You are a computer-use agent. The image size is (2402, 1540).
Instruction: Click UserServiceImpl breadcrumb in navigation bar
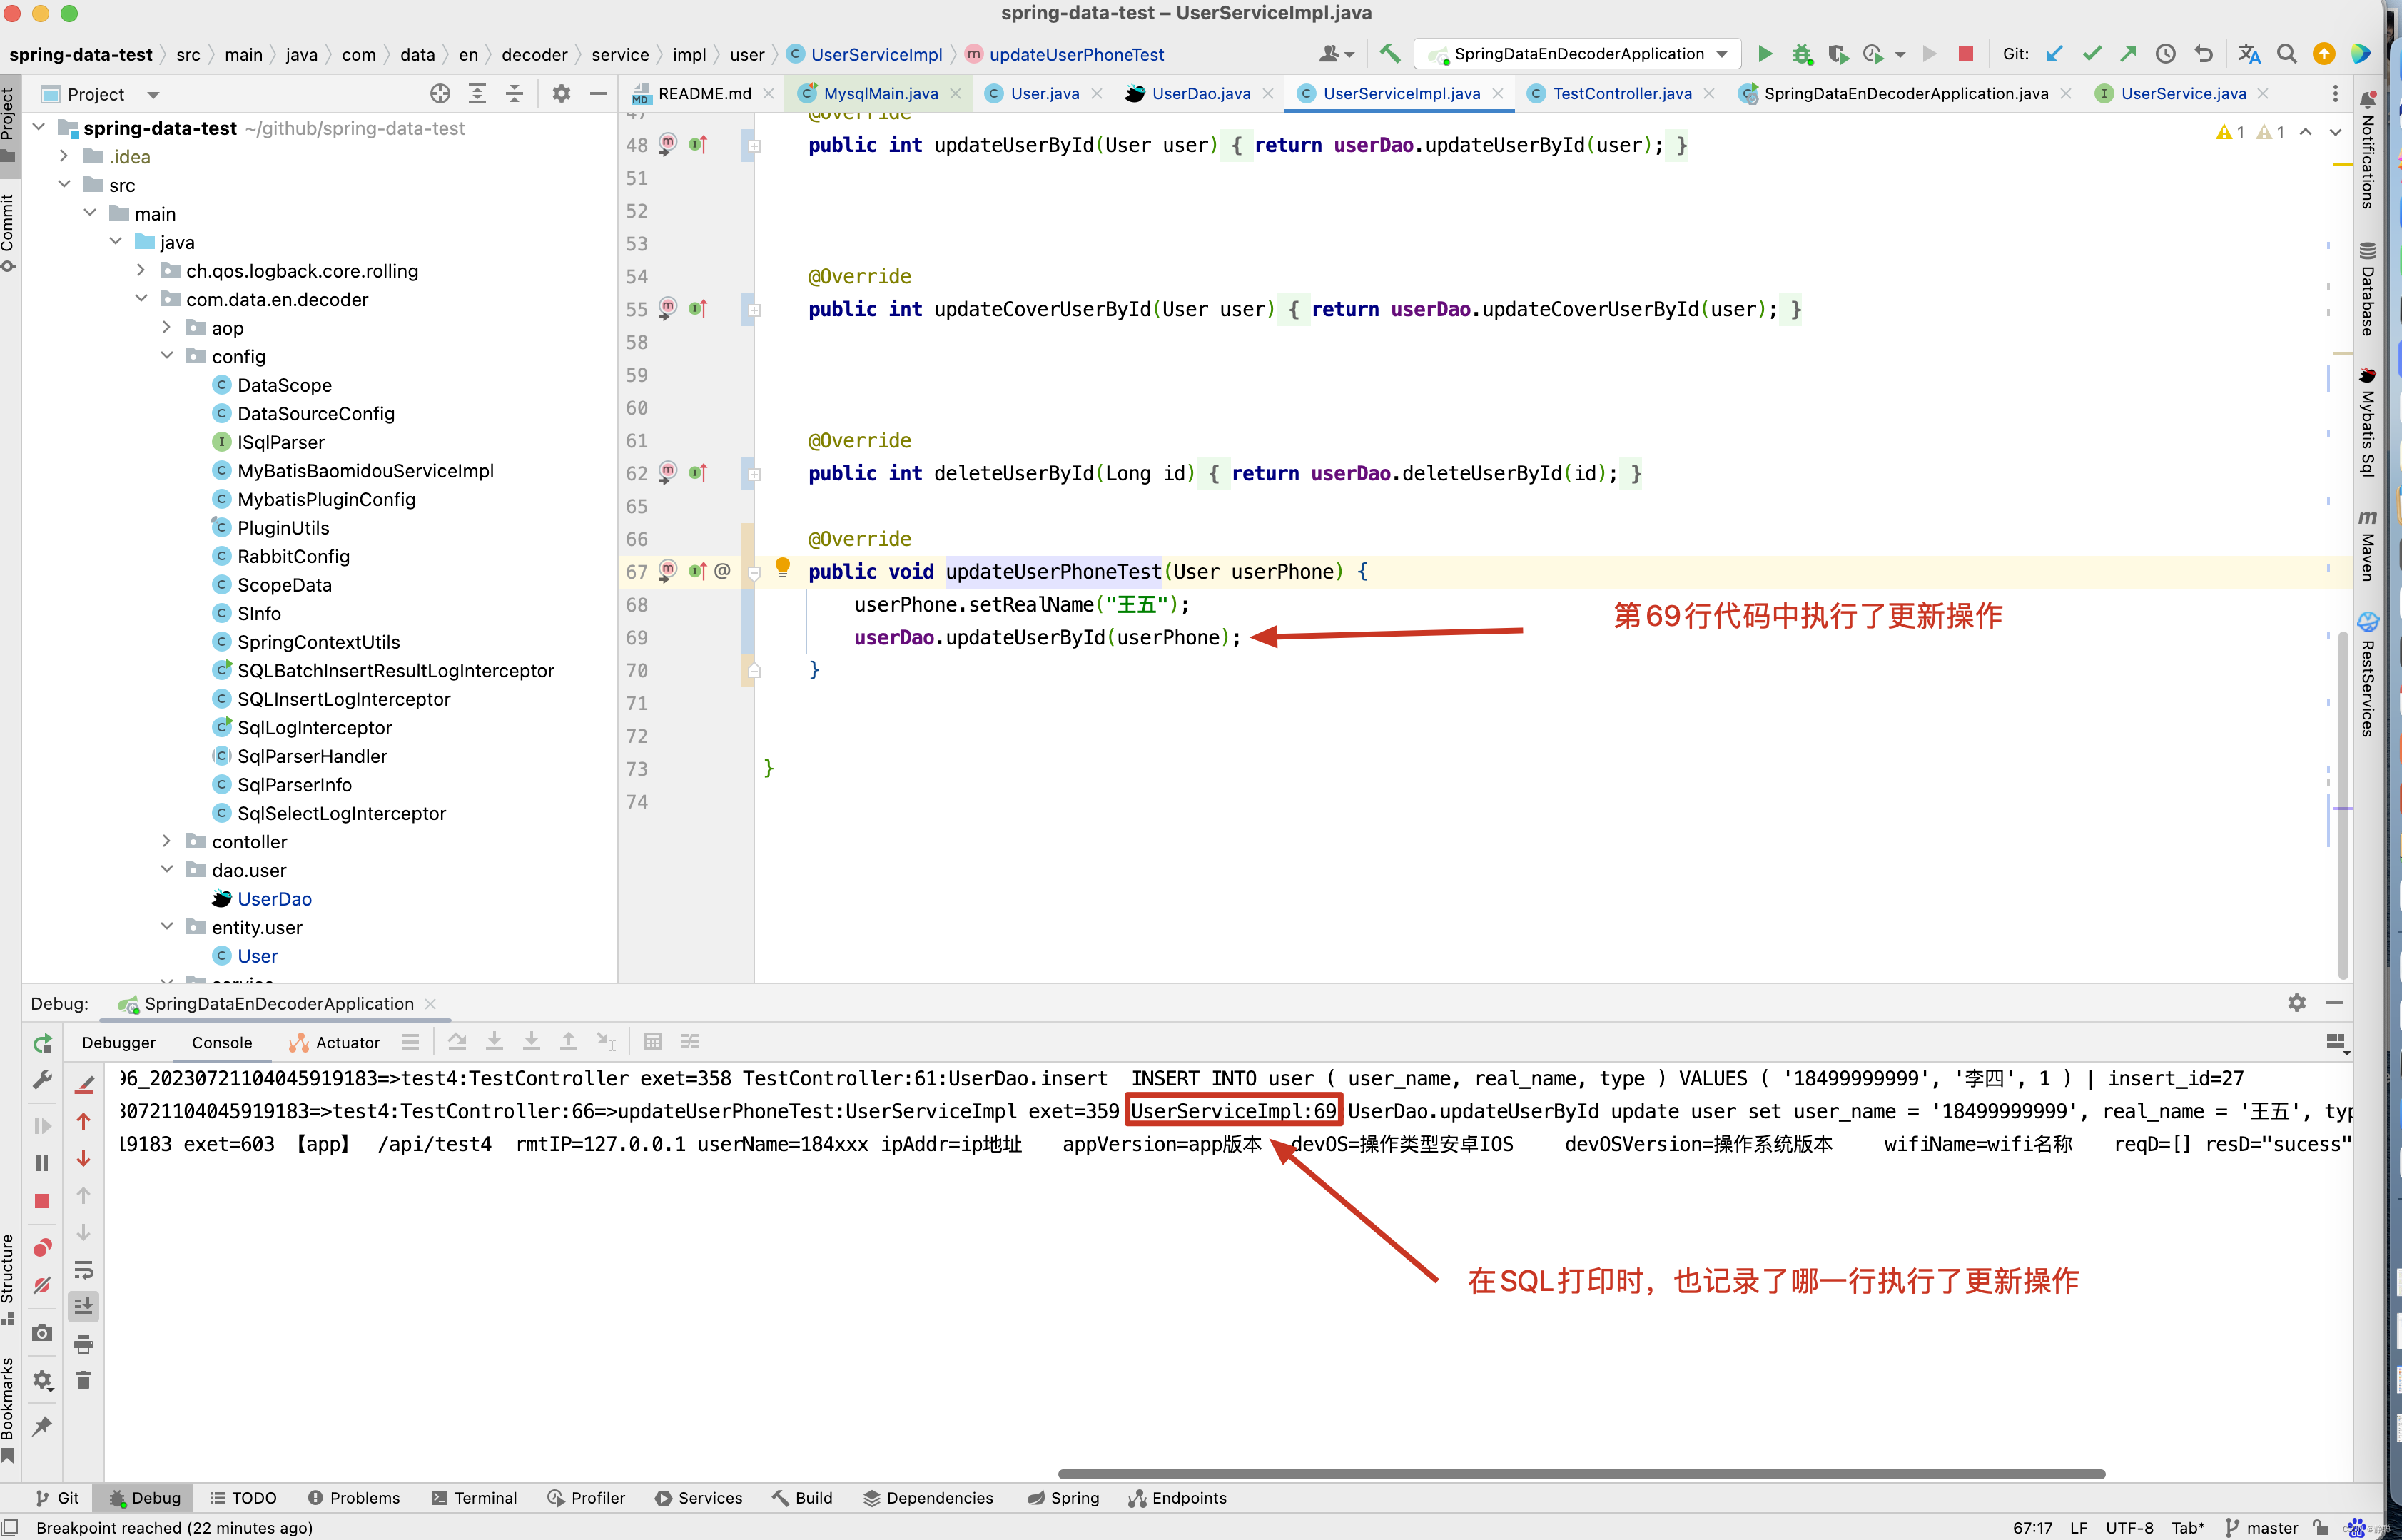[866, 54]
